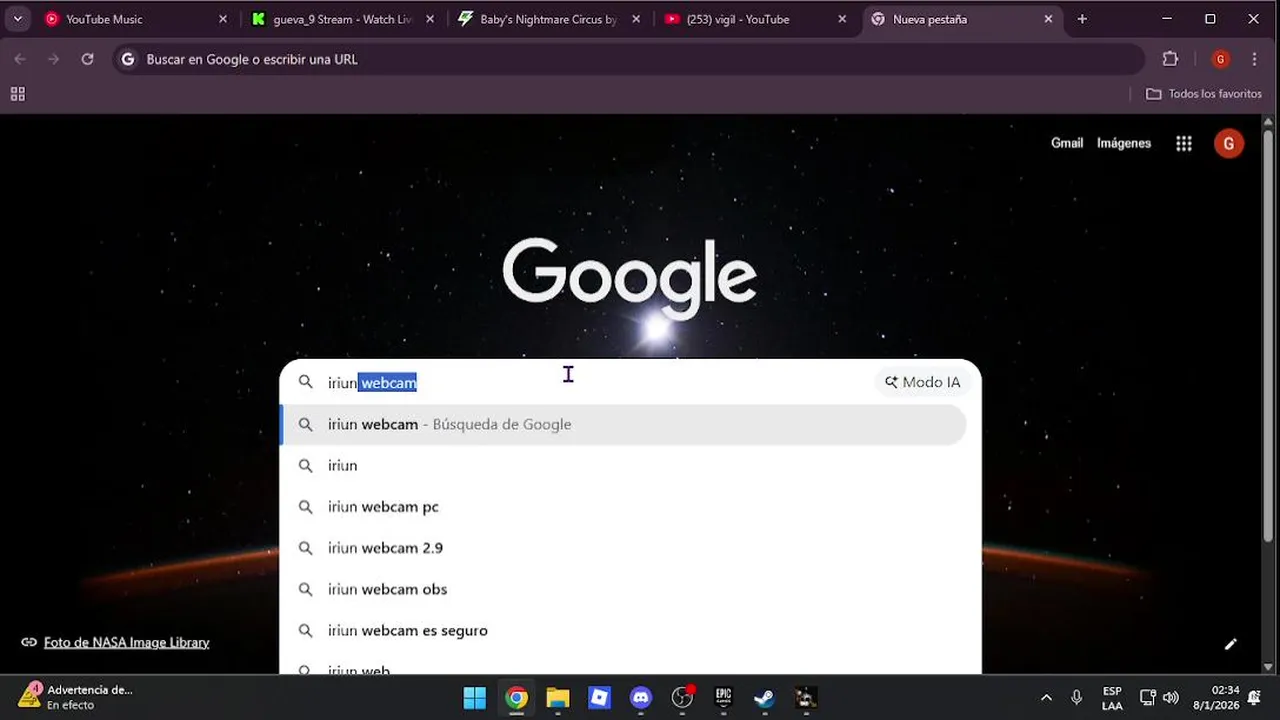
Task: Open File Explorer from taskbar
Action: pos(558,697)
